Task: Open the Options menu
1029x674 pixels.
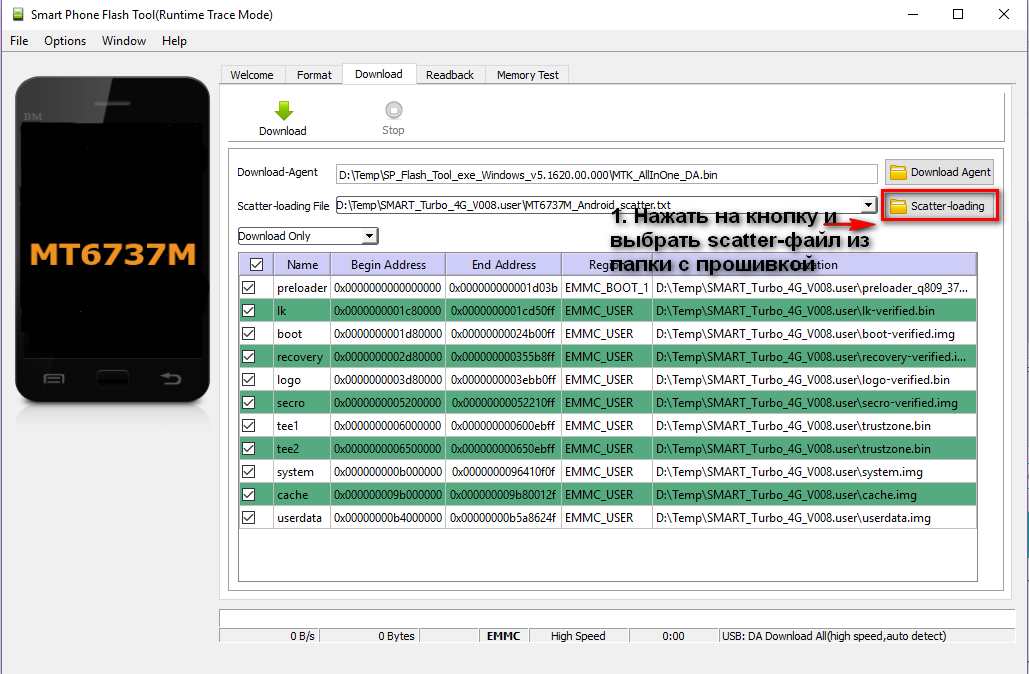Action: (x=65, y=41)
